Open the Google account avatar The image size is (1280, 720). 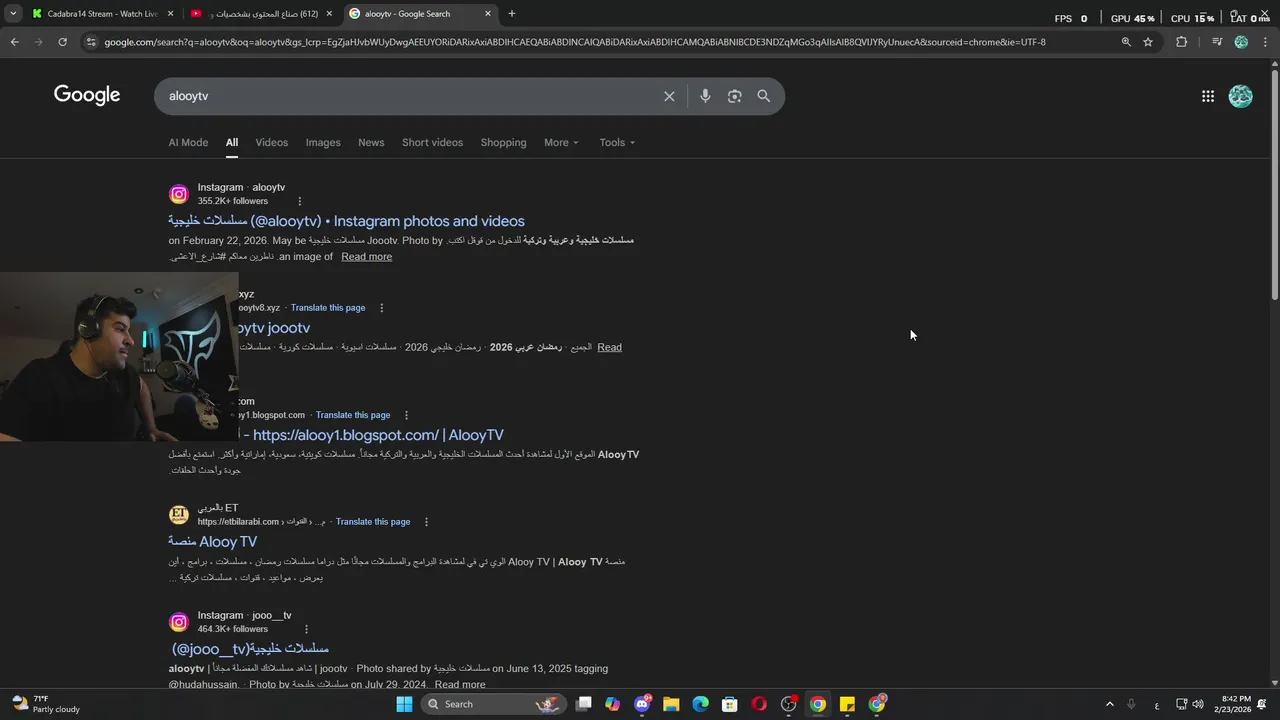coord(1241,96)
